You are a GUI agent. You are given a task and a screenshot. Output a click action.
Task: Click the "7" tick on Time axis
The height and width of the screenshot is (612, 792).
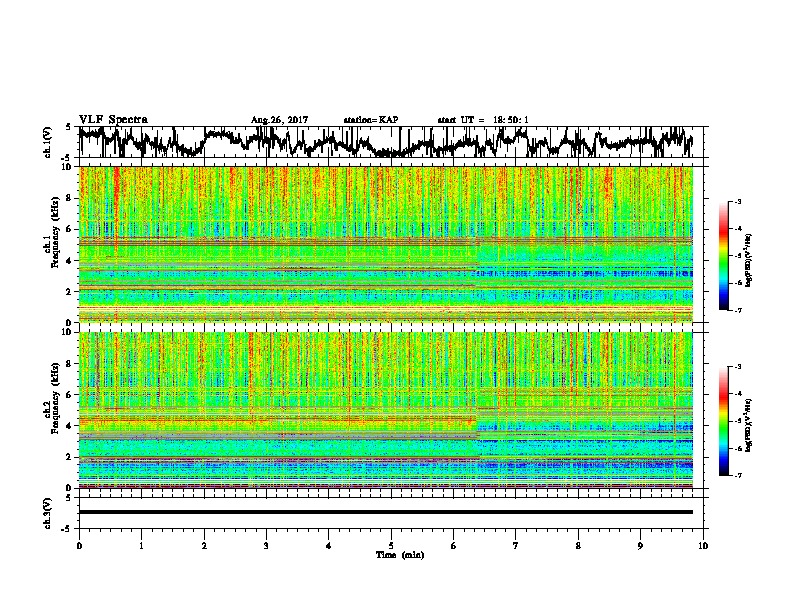(516, 546)
